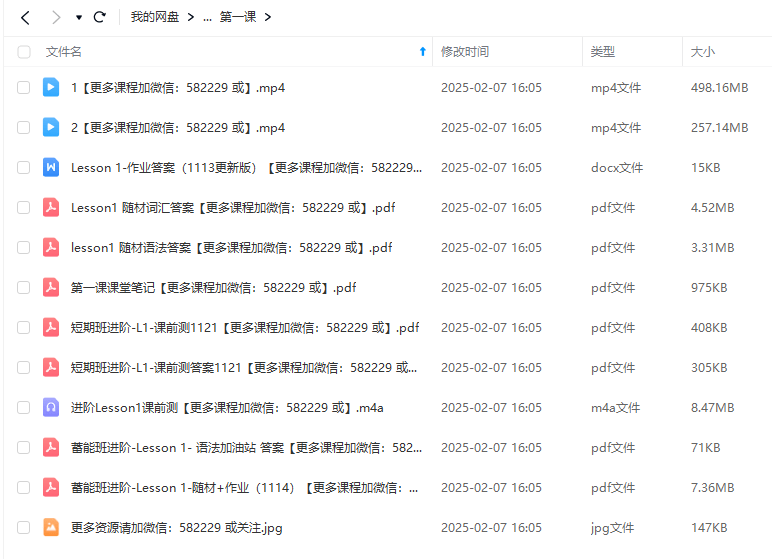Open 更多资源请加微信 jpg file name
The image size is (772, 559).
[177, 527]
